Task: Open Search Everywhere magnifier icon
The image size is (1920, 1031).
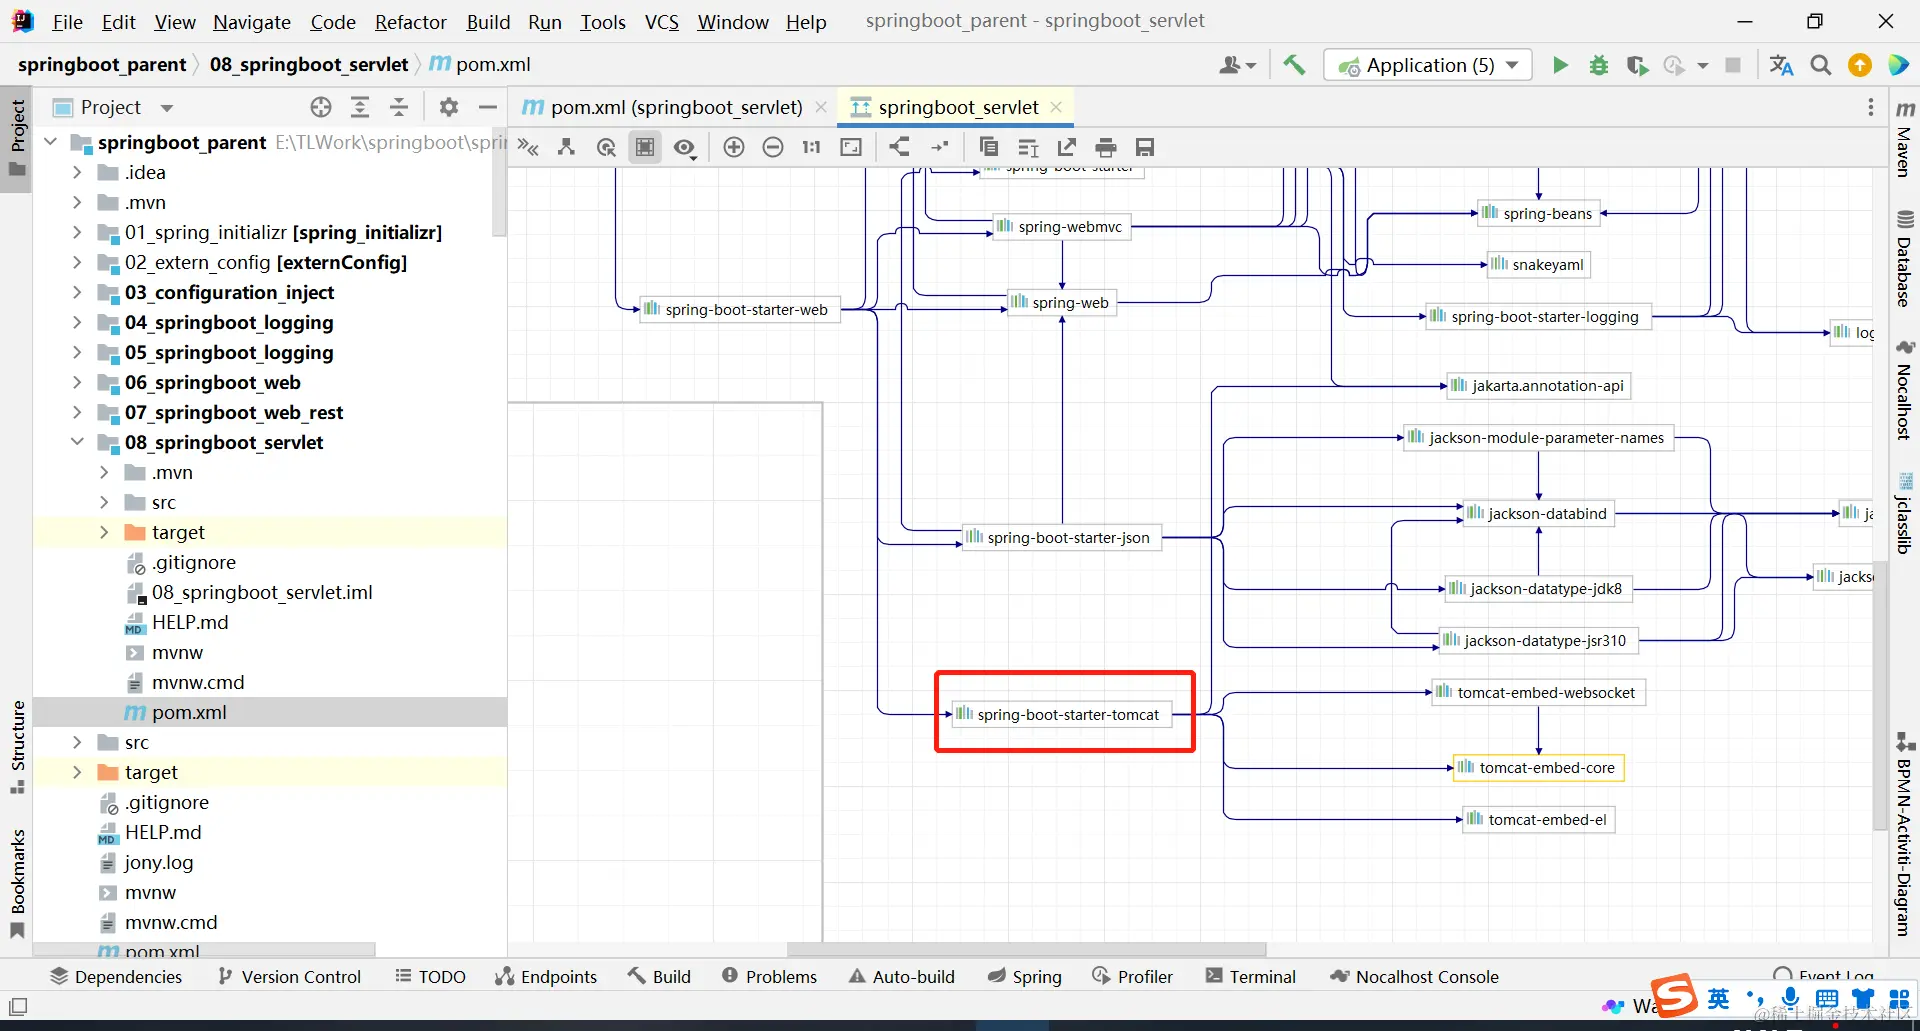Action: click(1821, 66)
